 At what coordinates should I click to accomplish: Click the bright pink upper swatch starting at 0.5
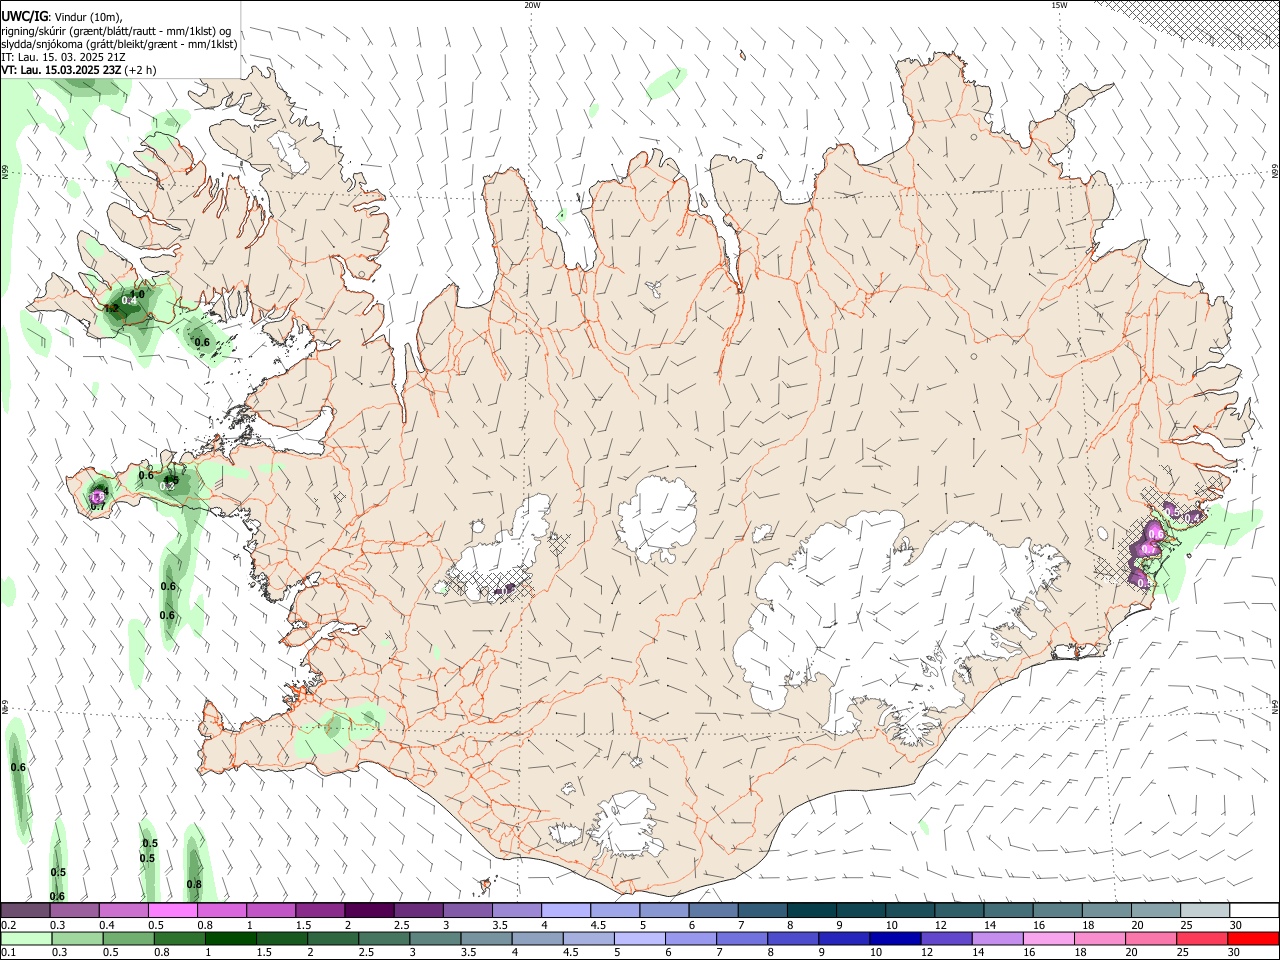tap(173, 911)
